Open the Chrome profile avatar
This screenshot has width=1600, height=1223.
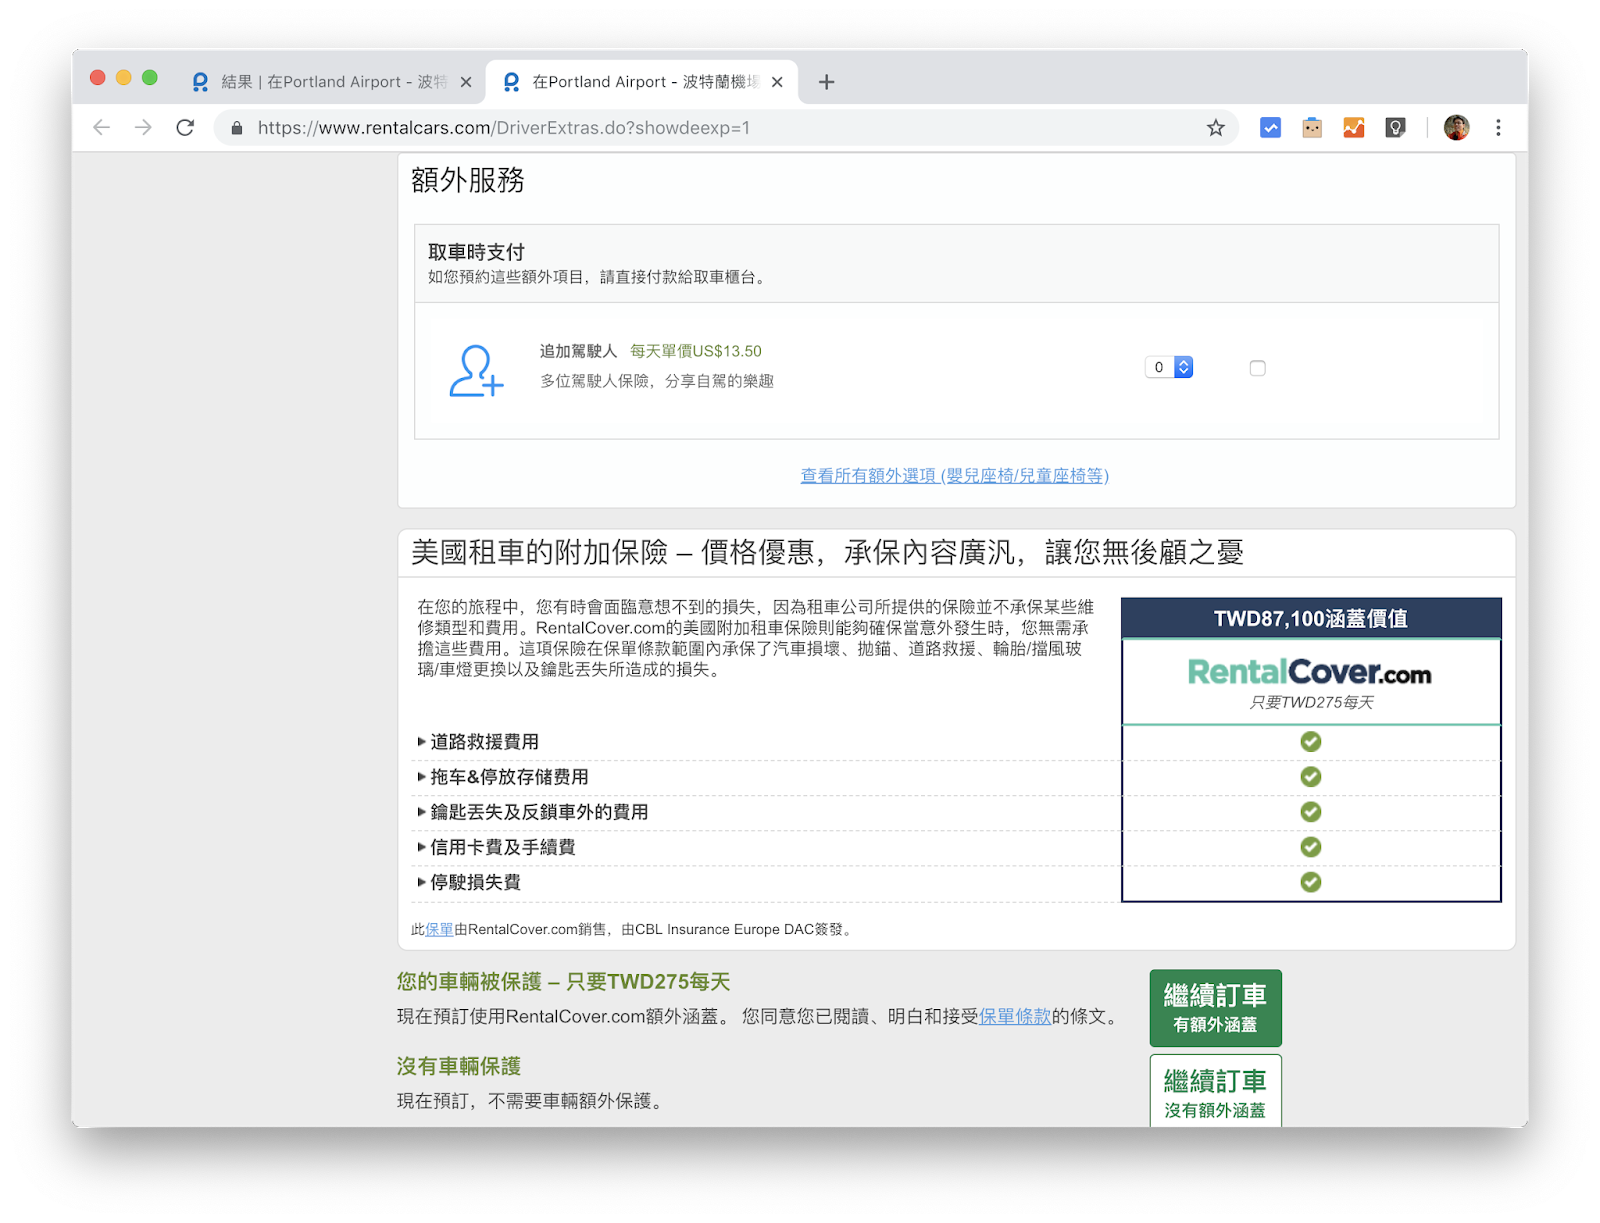[1456, 128]
